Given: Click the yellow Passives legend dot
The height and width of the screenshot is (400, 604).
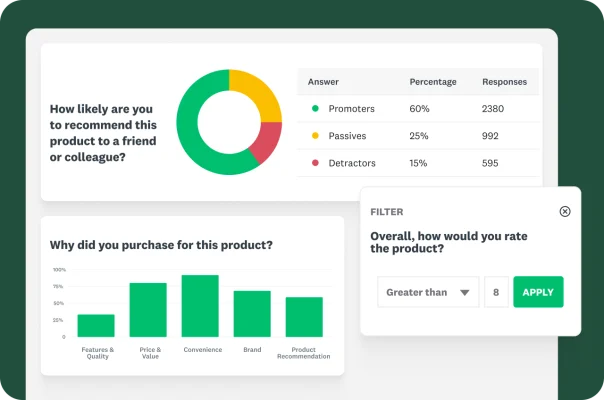Looking at the screenshot, I should pos(315,136).
